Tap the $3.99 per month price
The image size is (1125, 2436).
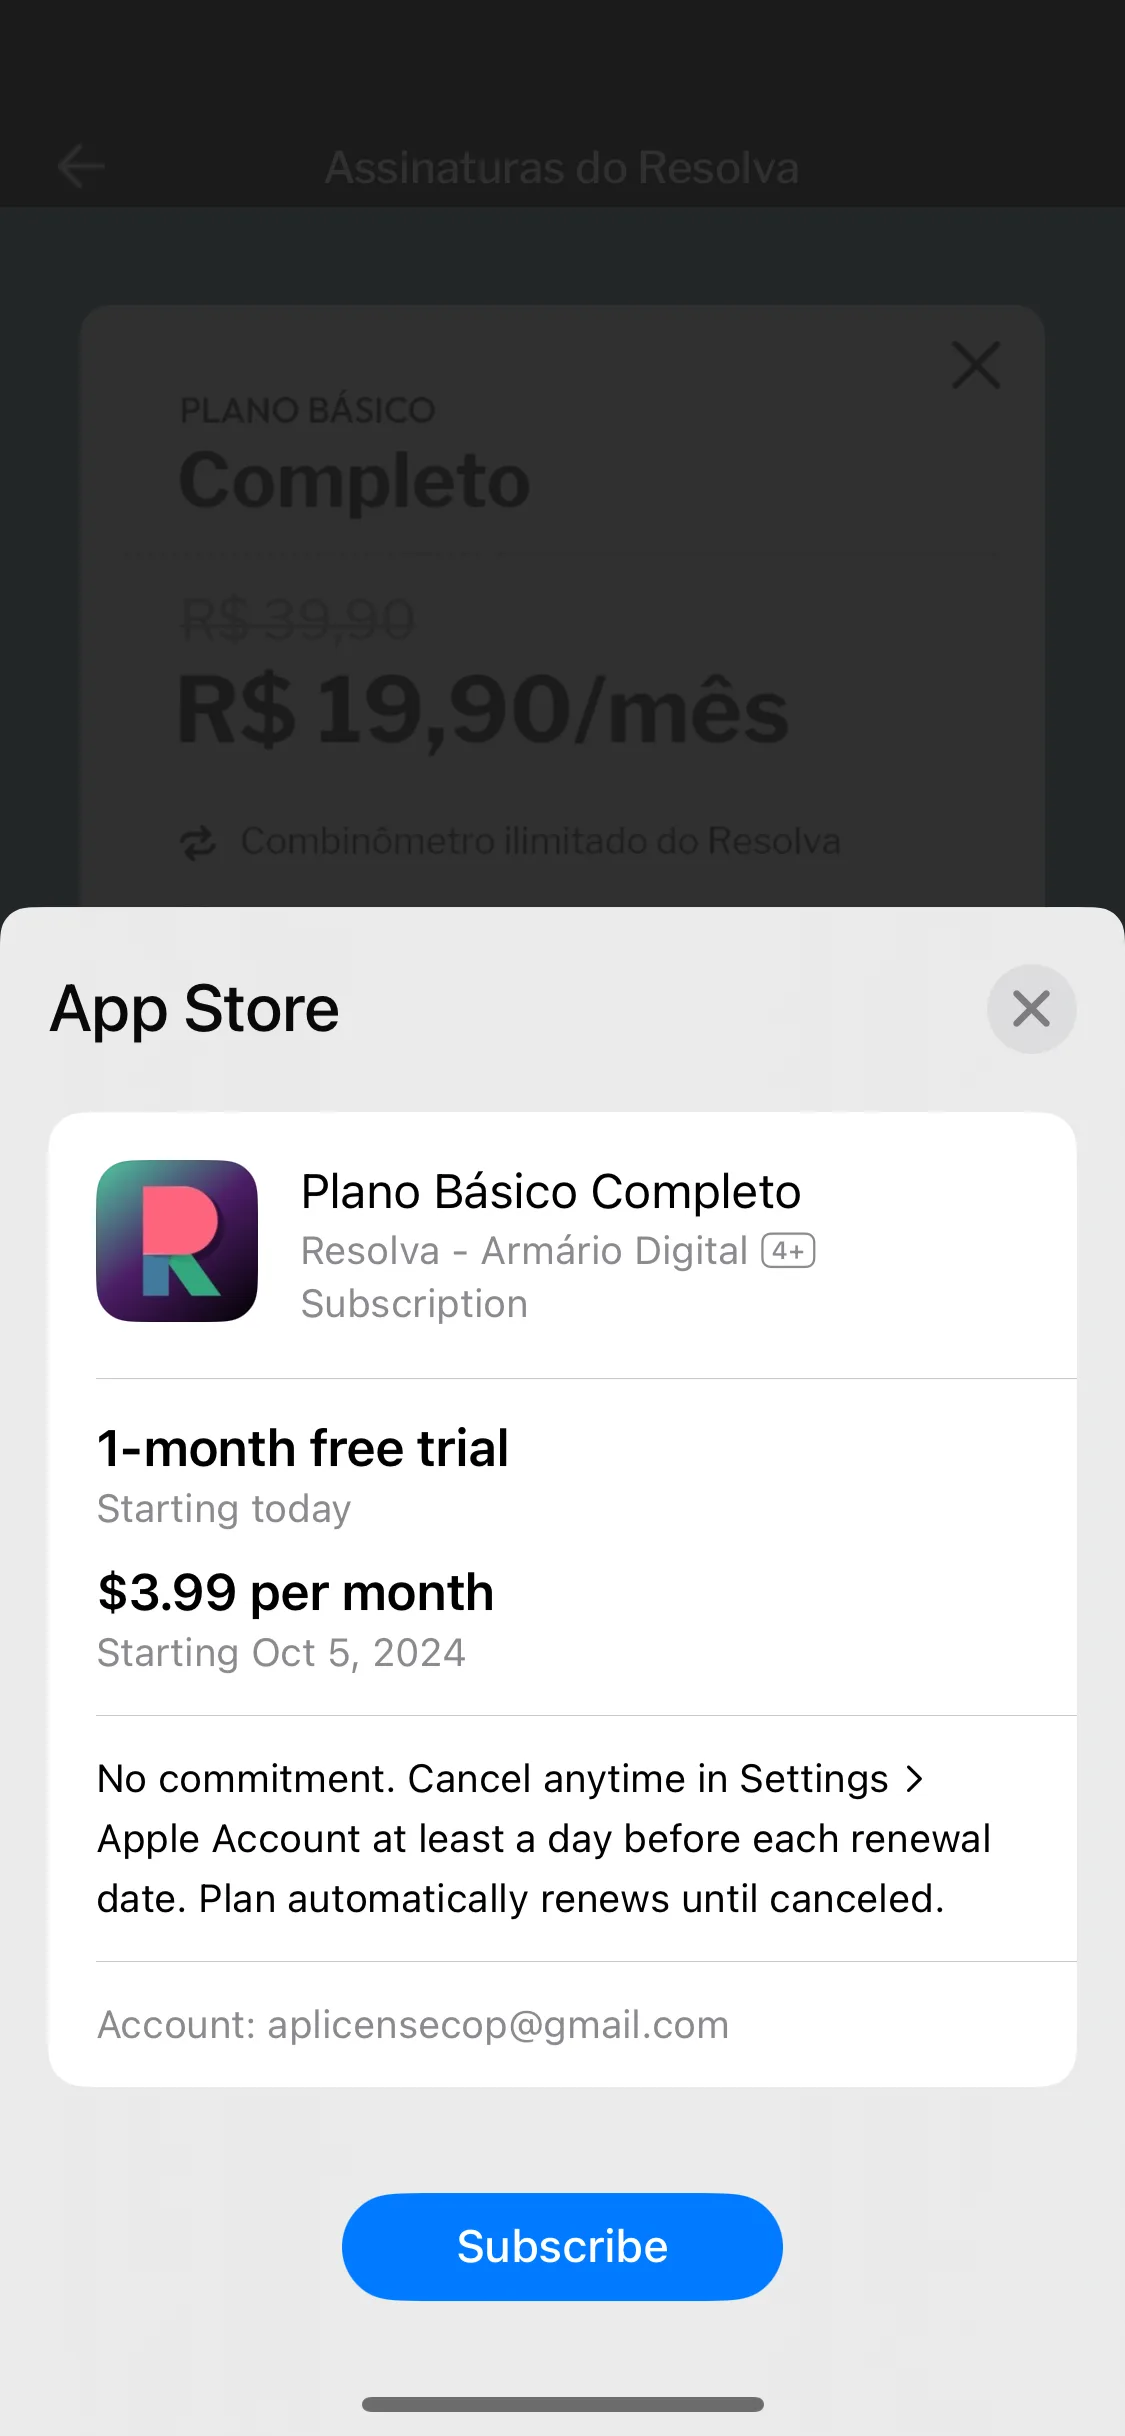[x=296, y=1592]
